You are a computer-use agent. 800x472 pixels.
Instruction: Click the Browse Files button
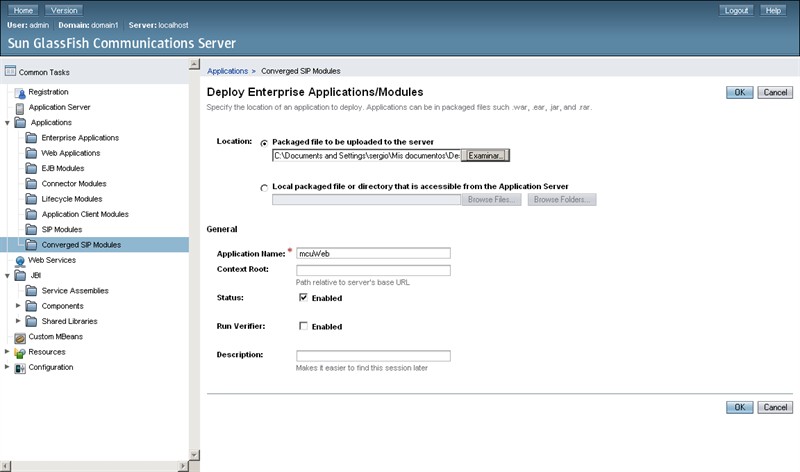491,200
